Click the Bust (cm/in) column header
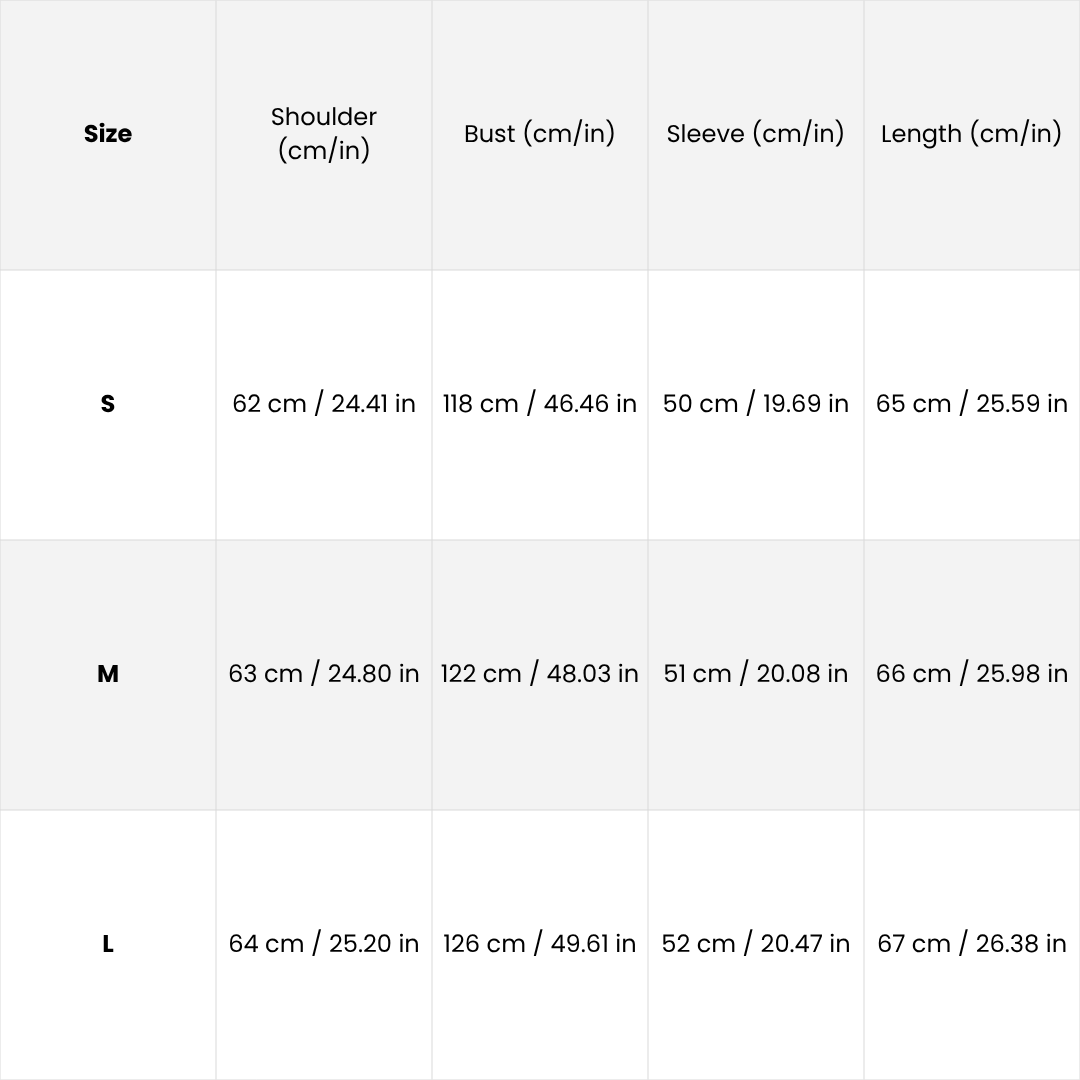The width and height of the screenshot is (1080, 1080). (x=540, y=134)
